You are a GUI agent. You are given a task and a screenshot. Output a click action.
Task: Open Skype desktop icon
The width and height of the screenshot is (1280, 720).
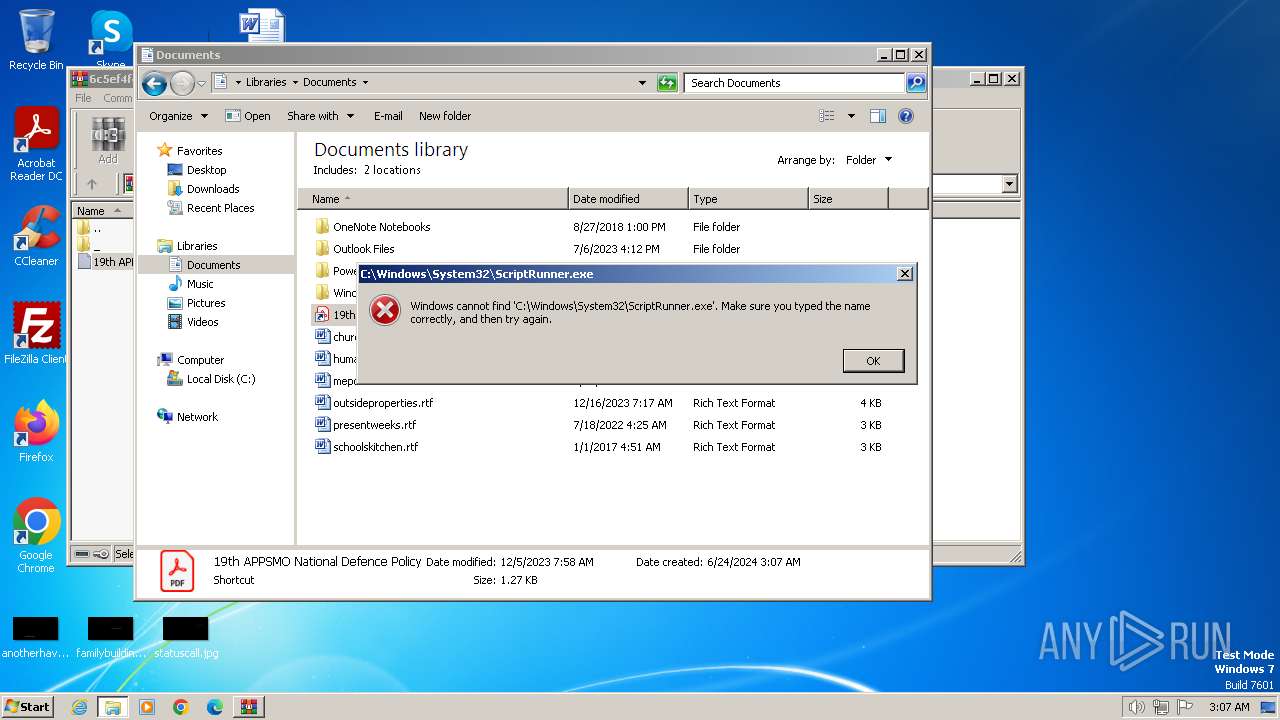(111, 38)
